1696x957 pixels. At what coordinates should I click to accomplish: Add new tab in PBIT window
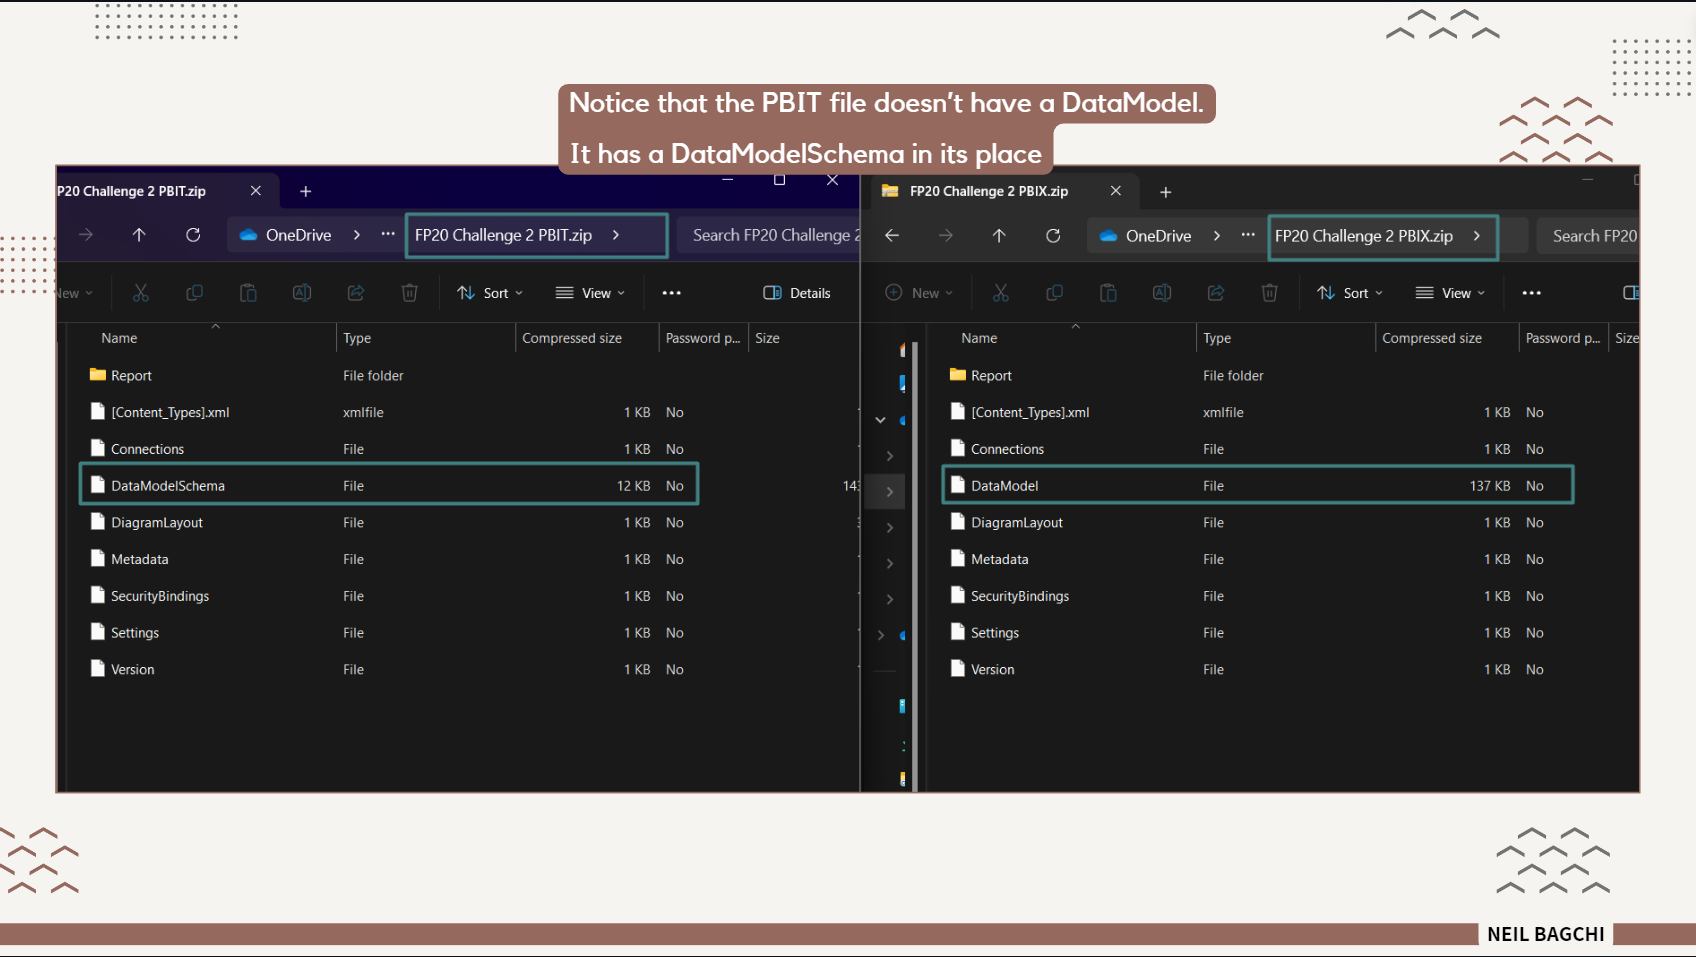coord(306,191)
